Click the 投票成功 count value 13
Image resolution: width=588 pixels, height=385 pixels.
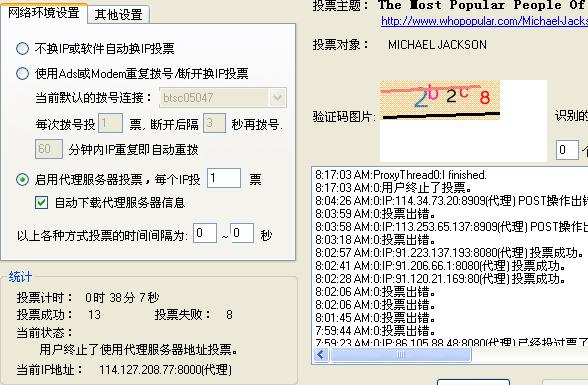(x=94, y=315)
